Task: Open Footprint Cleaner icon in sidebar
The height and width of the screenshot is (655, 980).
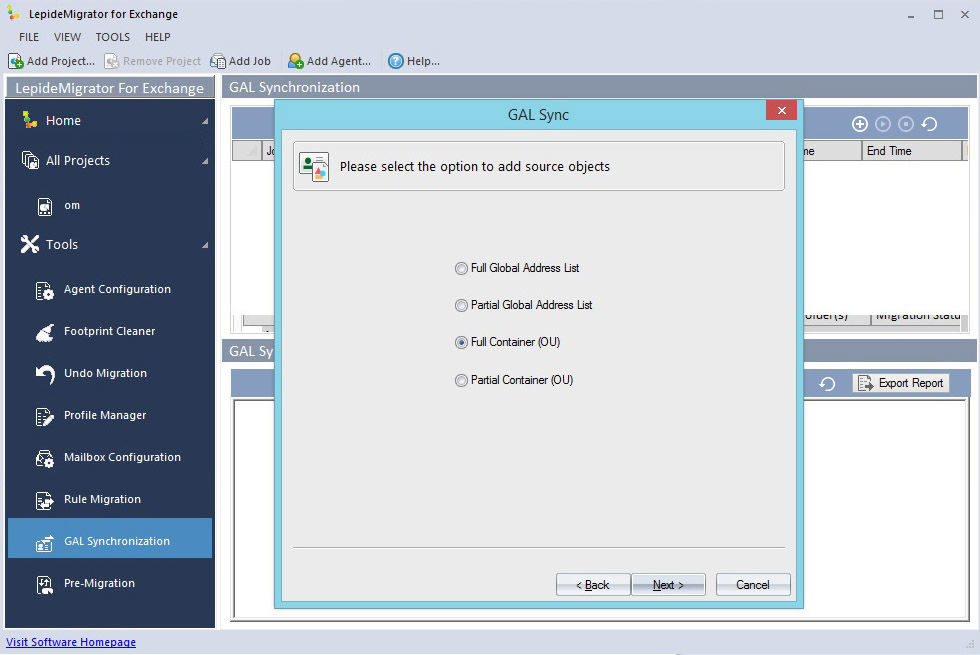Action: pos(44,332)
